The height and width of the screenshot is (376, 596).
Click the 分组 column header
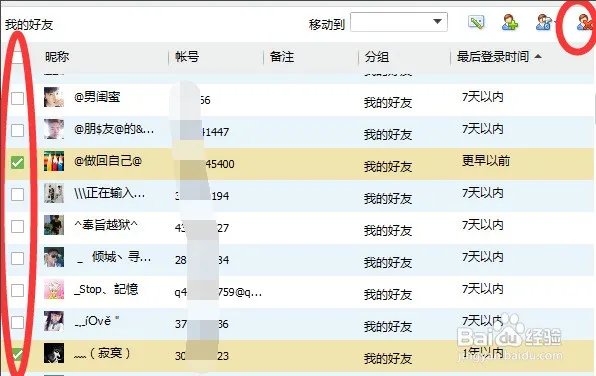point(377,57)
